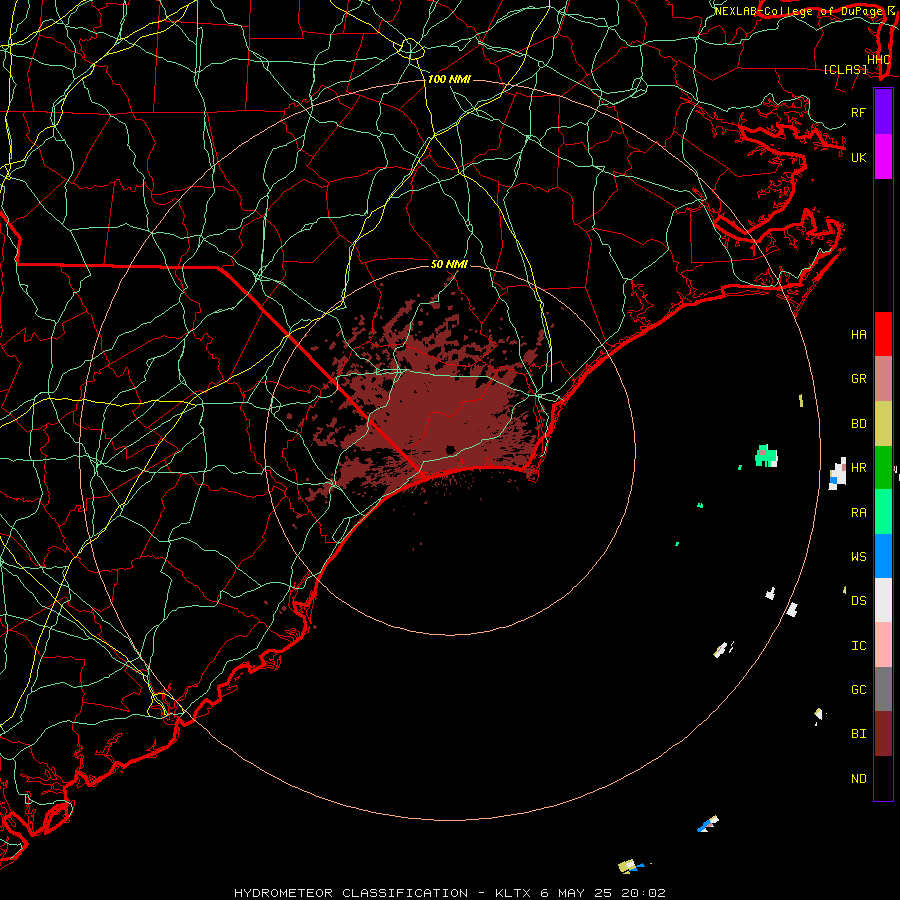Click the red HA legend swatch
Image resolution: width=900 pixels, height=900 pixels.
point(883,334)
